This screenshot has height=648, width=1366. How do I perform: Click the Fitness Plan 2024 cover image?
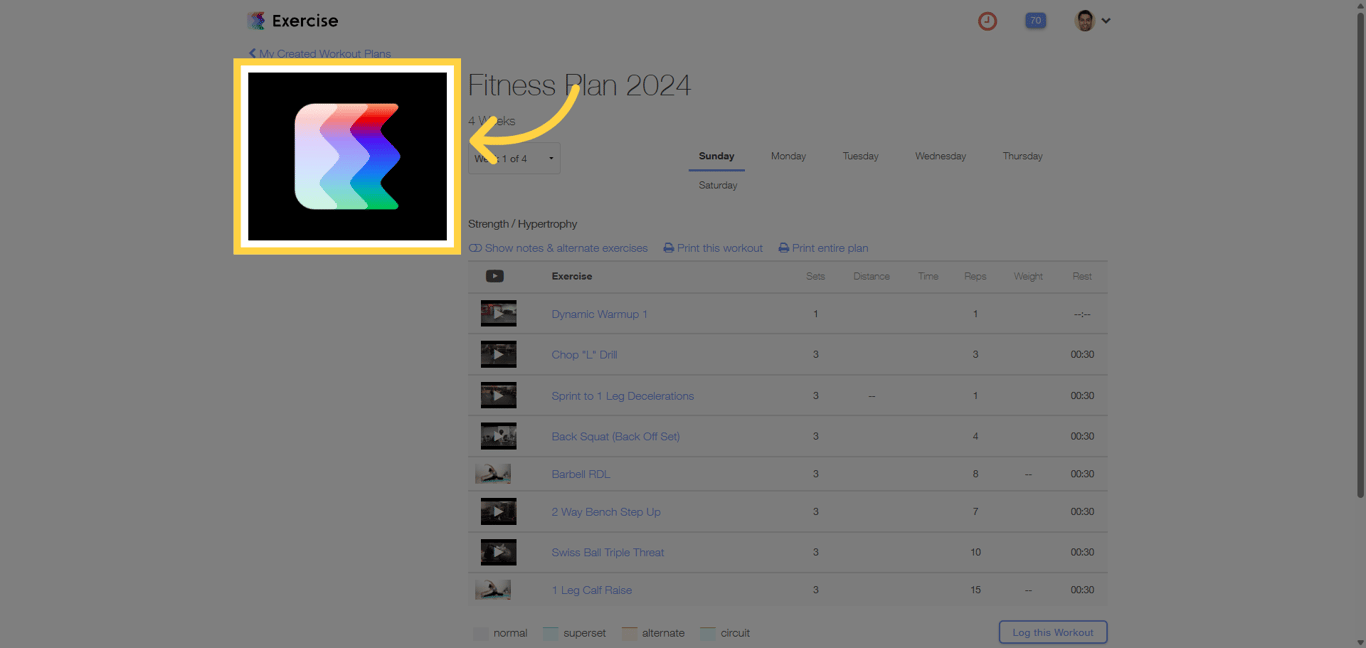347,156
